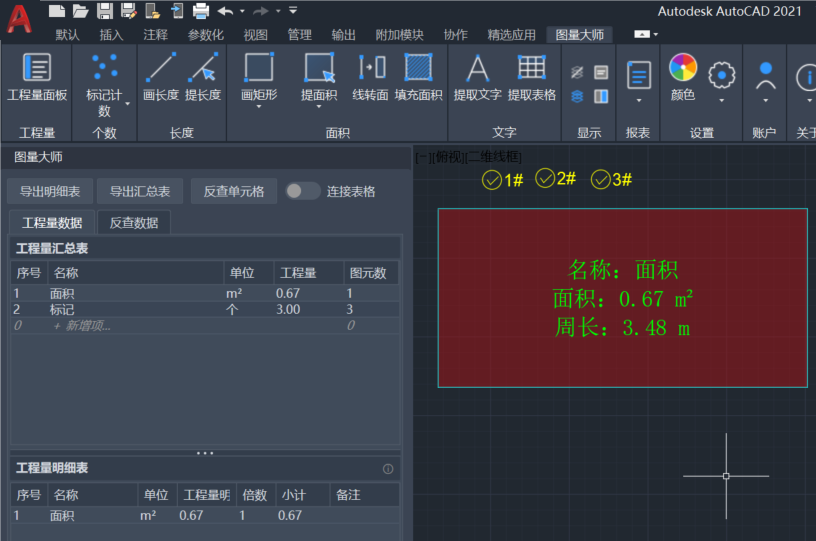The height and width of the screenshot is (541, 816).
Task: Expand the settings gear dropdown arrow
Action: [721, 100]
